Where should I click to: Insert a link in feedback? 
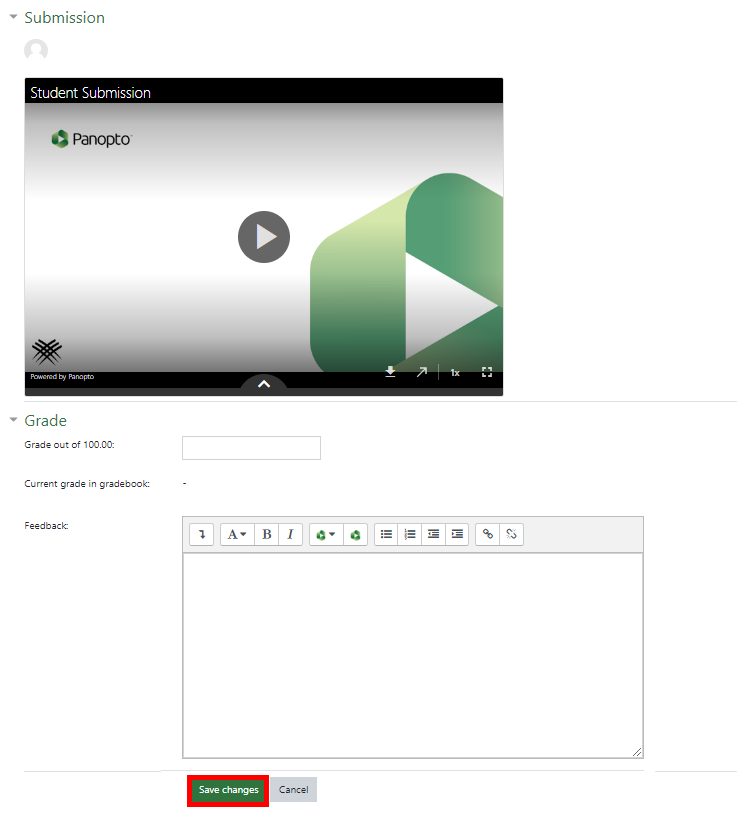487,534
